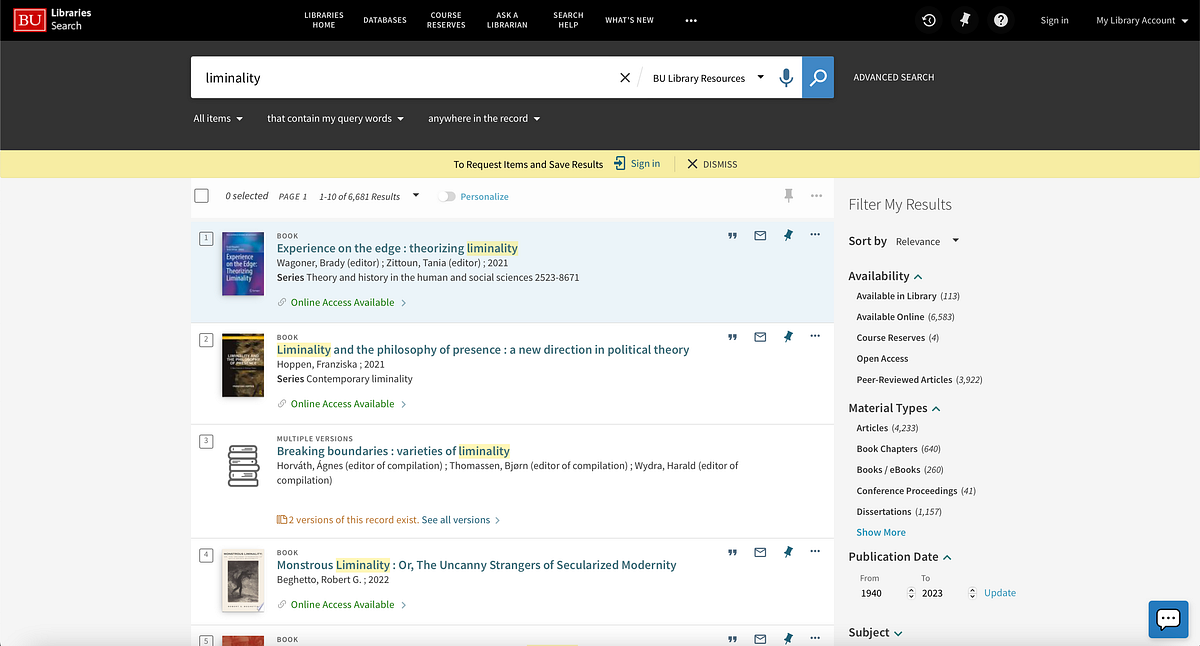This screenshot has width=1200, height=646.
Task: Check the select-all results checkbox
Action: click(201, 196)
